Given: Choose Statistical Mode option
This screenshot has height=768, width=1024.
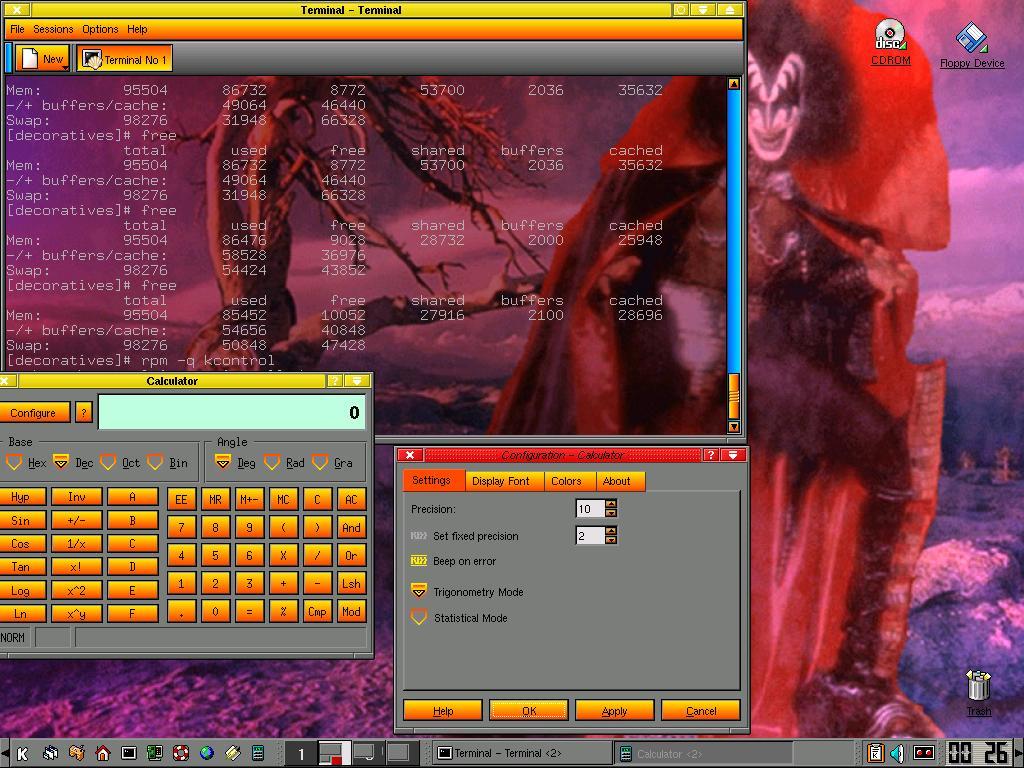Looking at the screenshot, I should [459, 618].
